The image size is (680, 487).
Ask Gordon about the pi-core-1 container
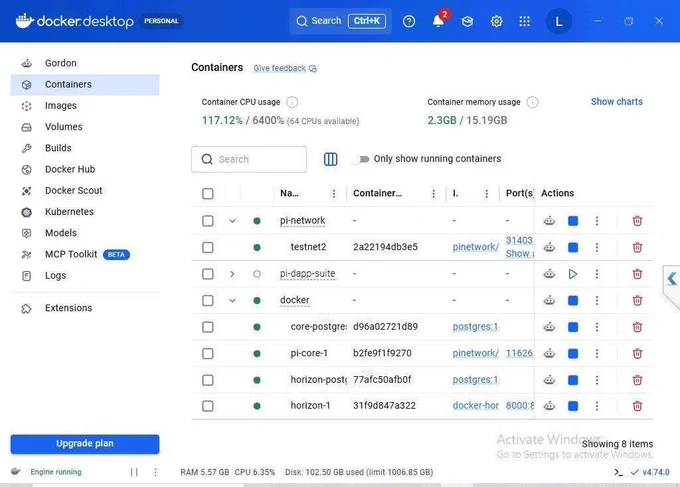tap(549, 353)
